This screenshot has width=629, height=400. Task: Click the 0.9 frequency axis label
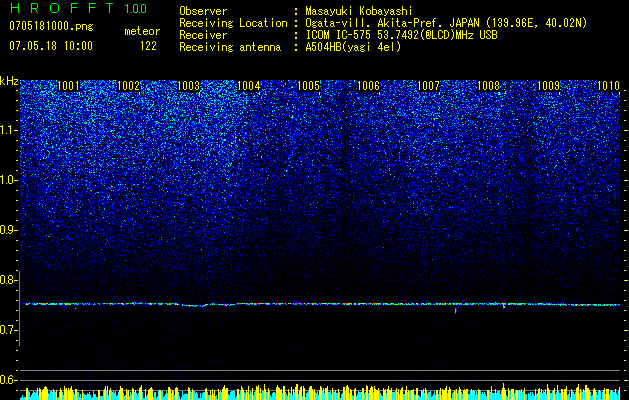pyautogui.click(x=7, y=230)
